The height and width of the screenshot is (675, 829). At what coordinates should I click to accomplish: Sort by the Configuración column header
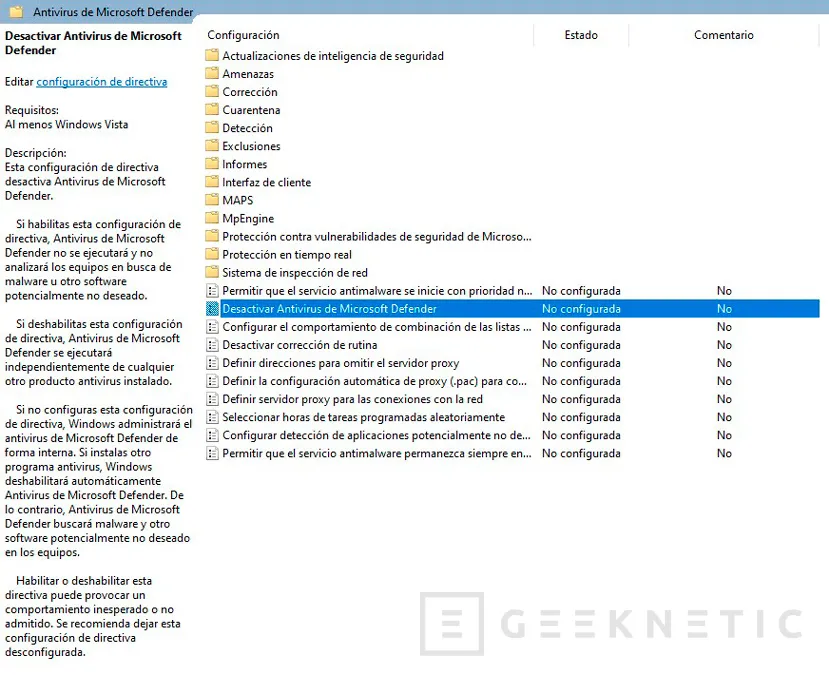243,35
